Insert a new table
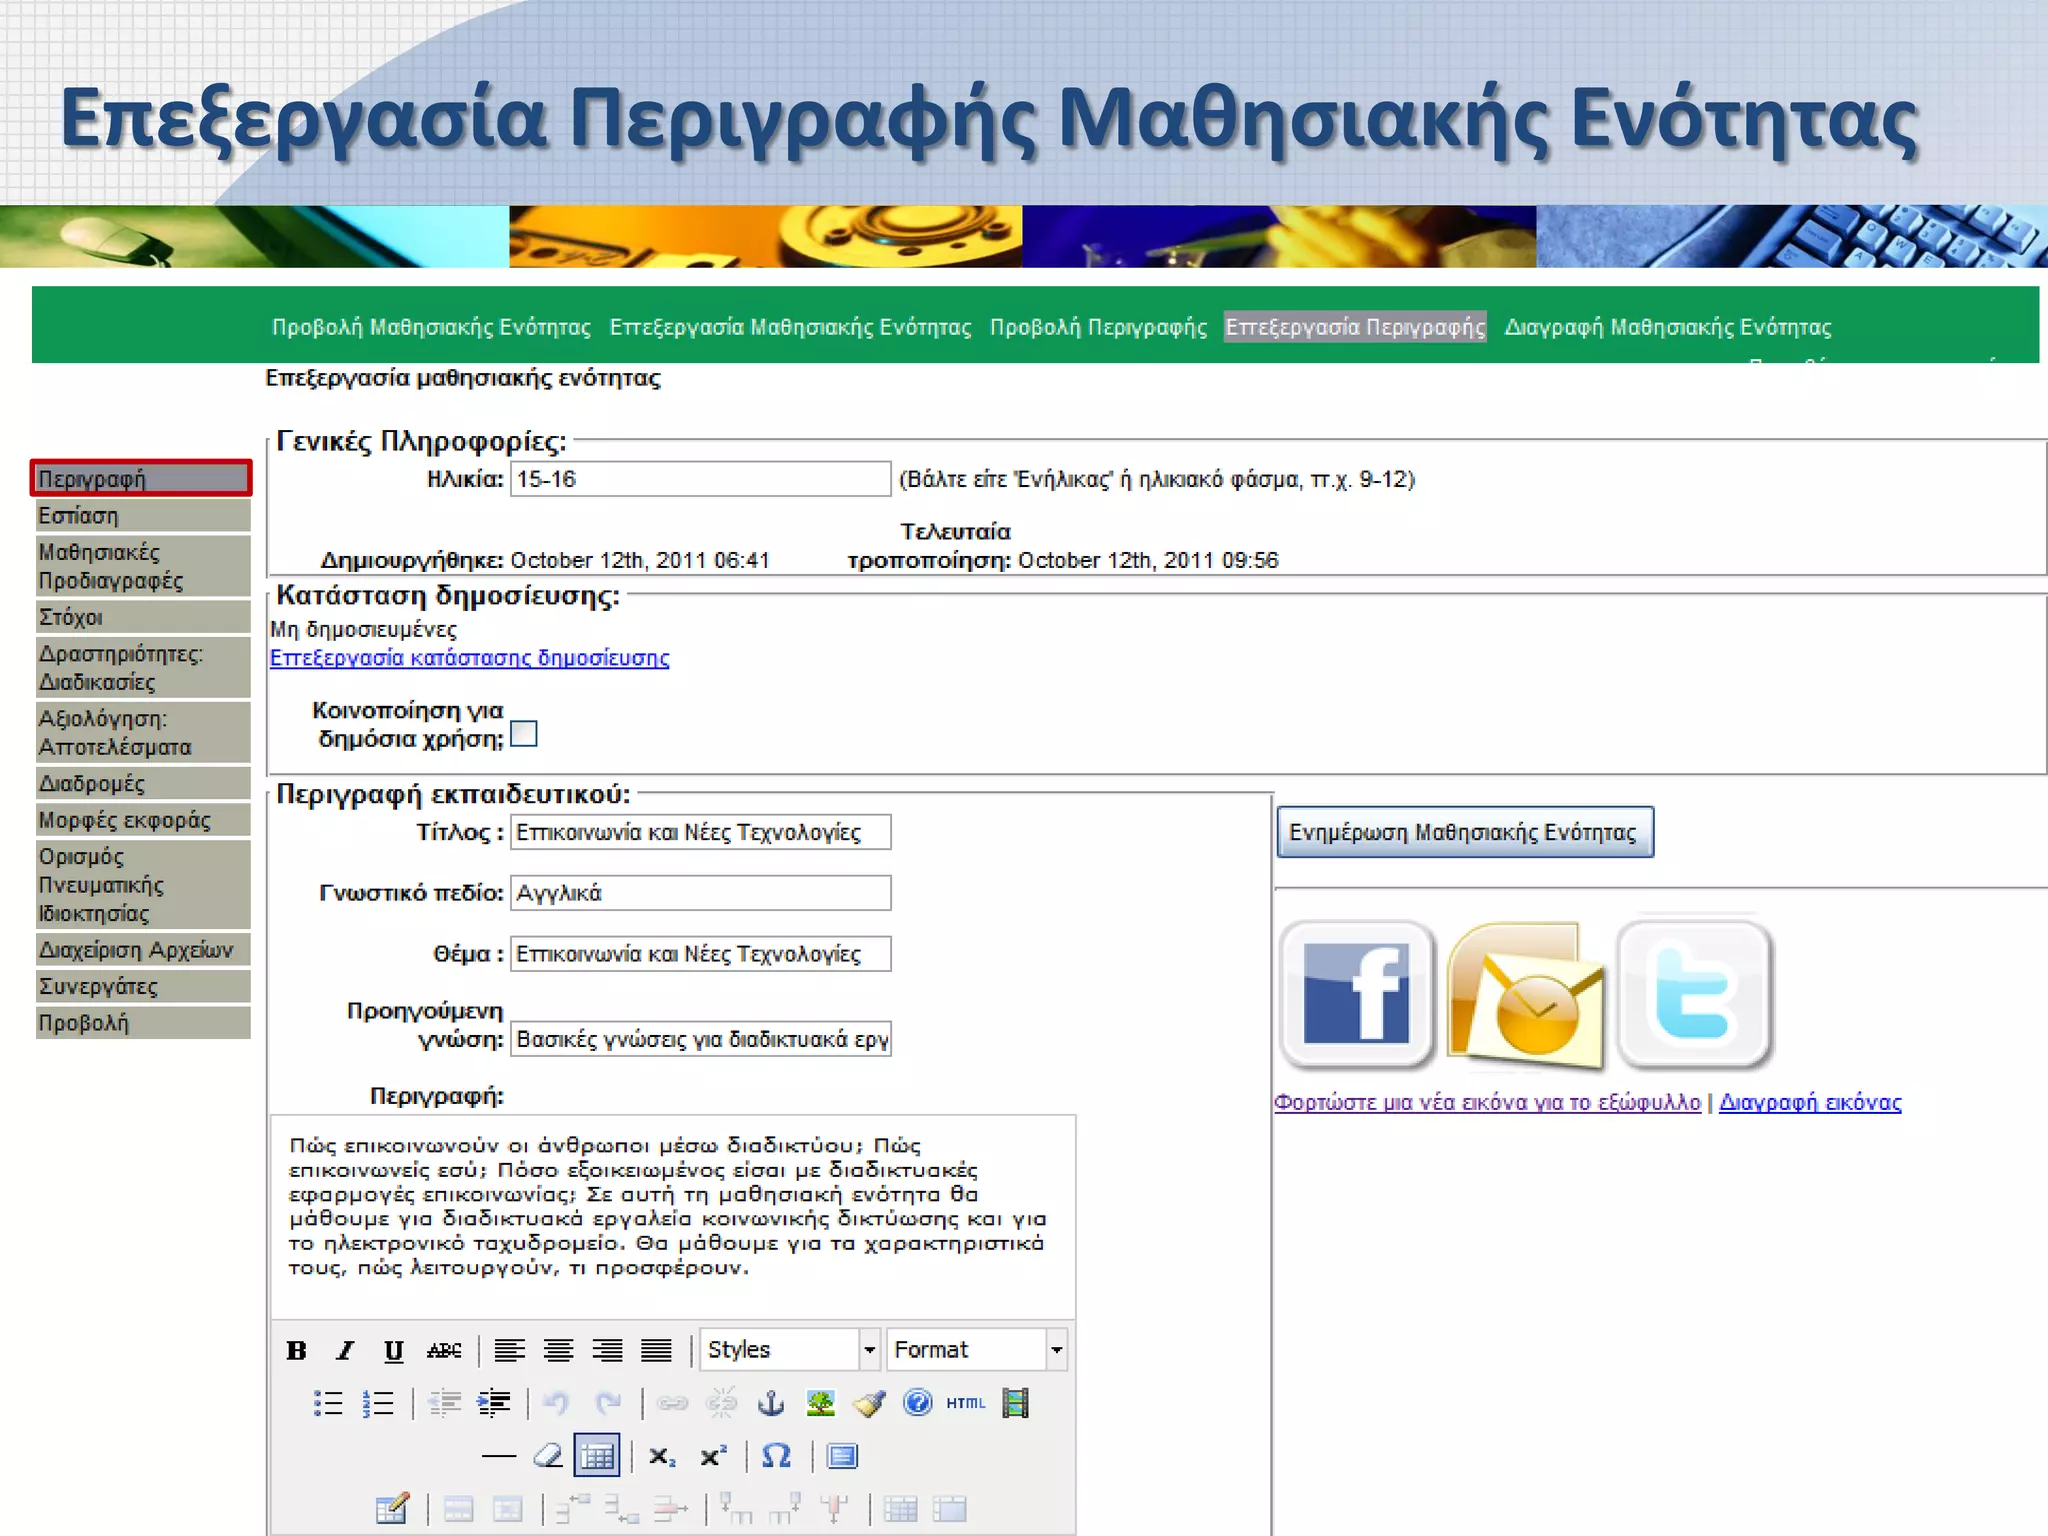 click(x=597, y=1456)
